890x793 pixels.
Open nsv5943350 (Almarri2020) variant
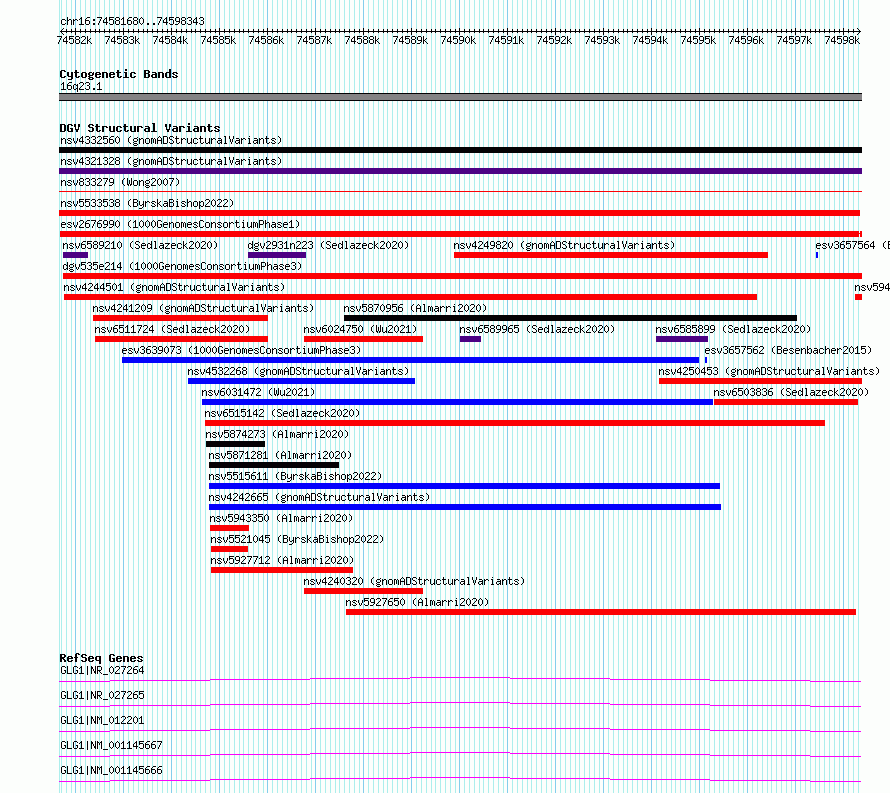coord(281,518)
